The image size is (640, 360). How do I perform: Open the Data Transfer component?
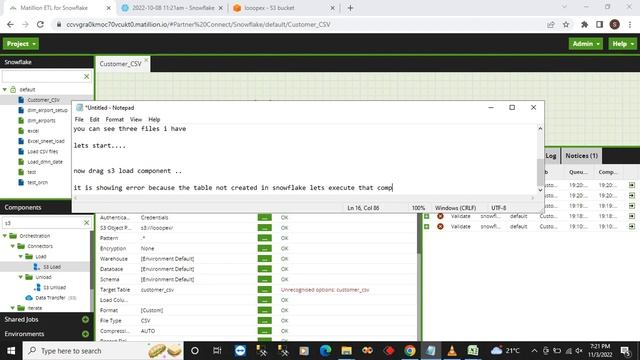[50, 298]
